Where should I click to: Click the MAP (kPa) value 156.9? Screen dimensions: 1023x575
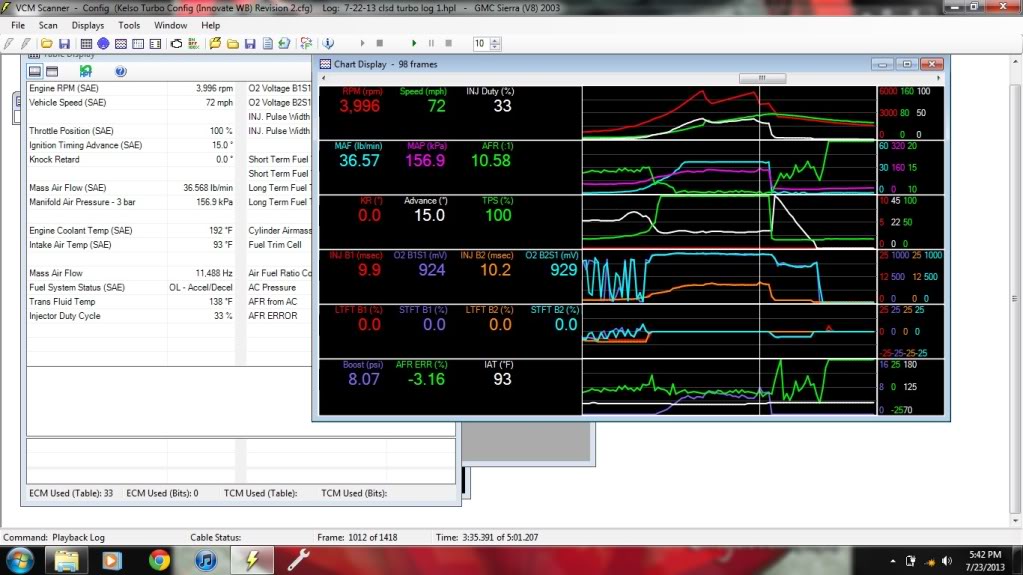425,161
